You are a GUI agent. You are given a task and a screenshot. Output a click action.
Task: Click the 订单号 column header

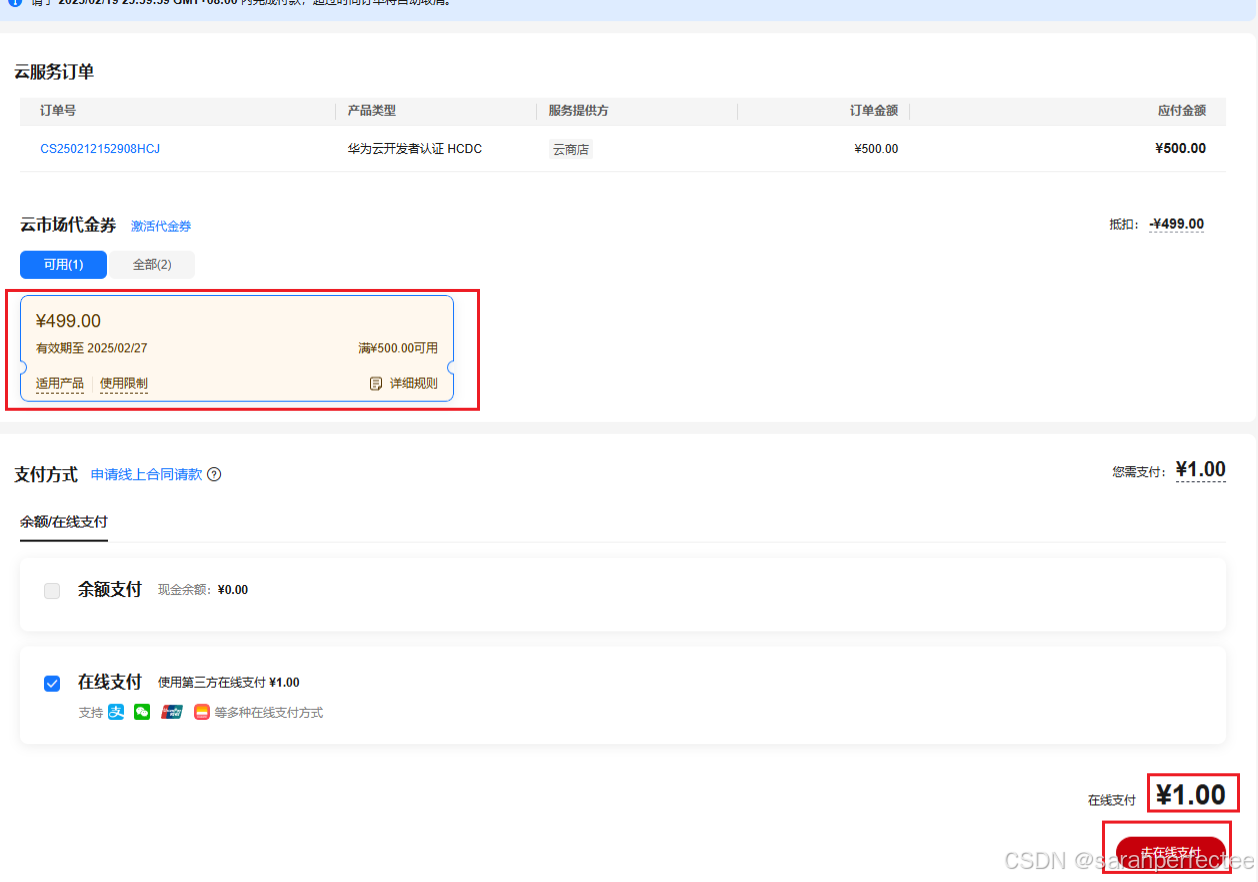pyautogui.click(x=58, y=111)
